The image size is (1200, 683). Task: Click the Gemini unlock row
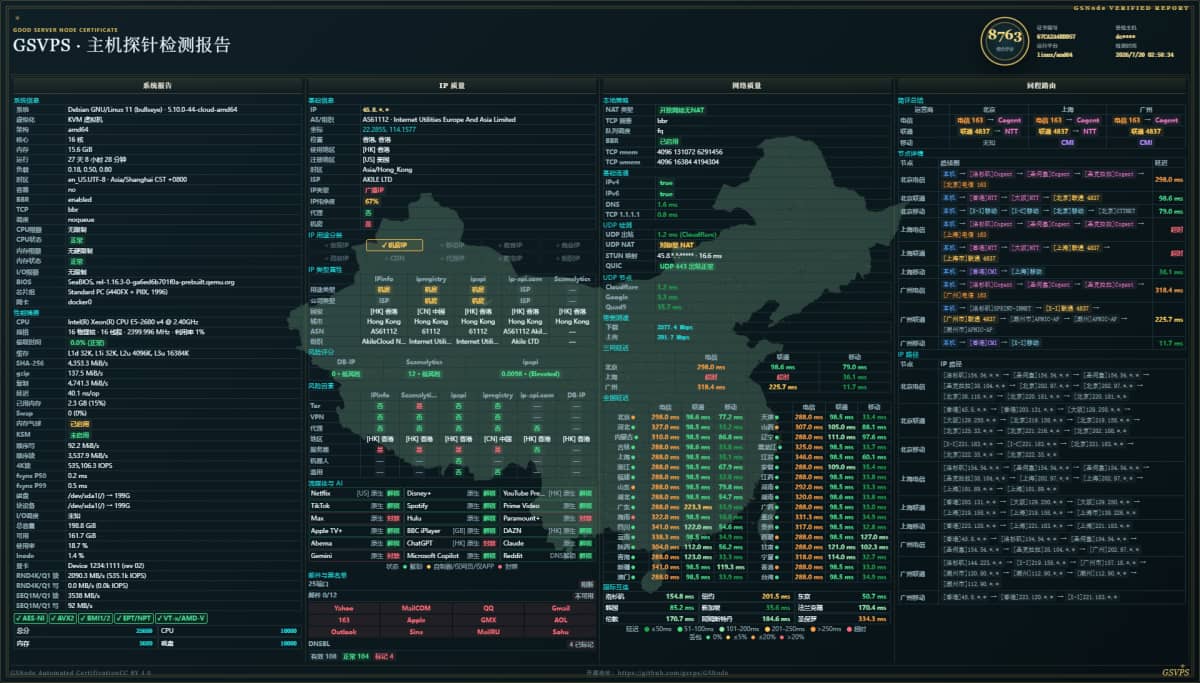[355, 554]
